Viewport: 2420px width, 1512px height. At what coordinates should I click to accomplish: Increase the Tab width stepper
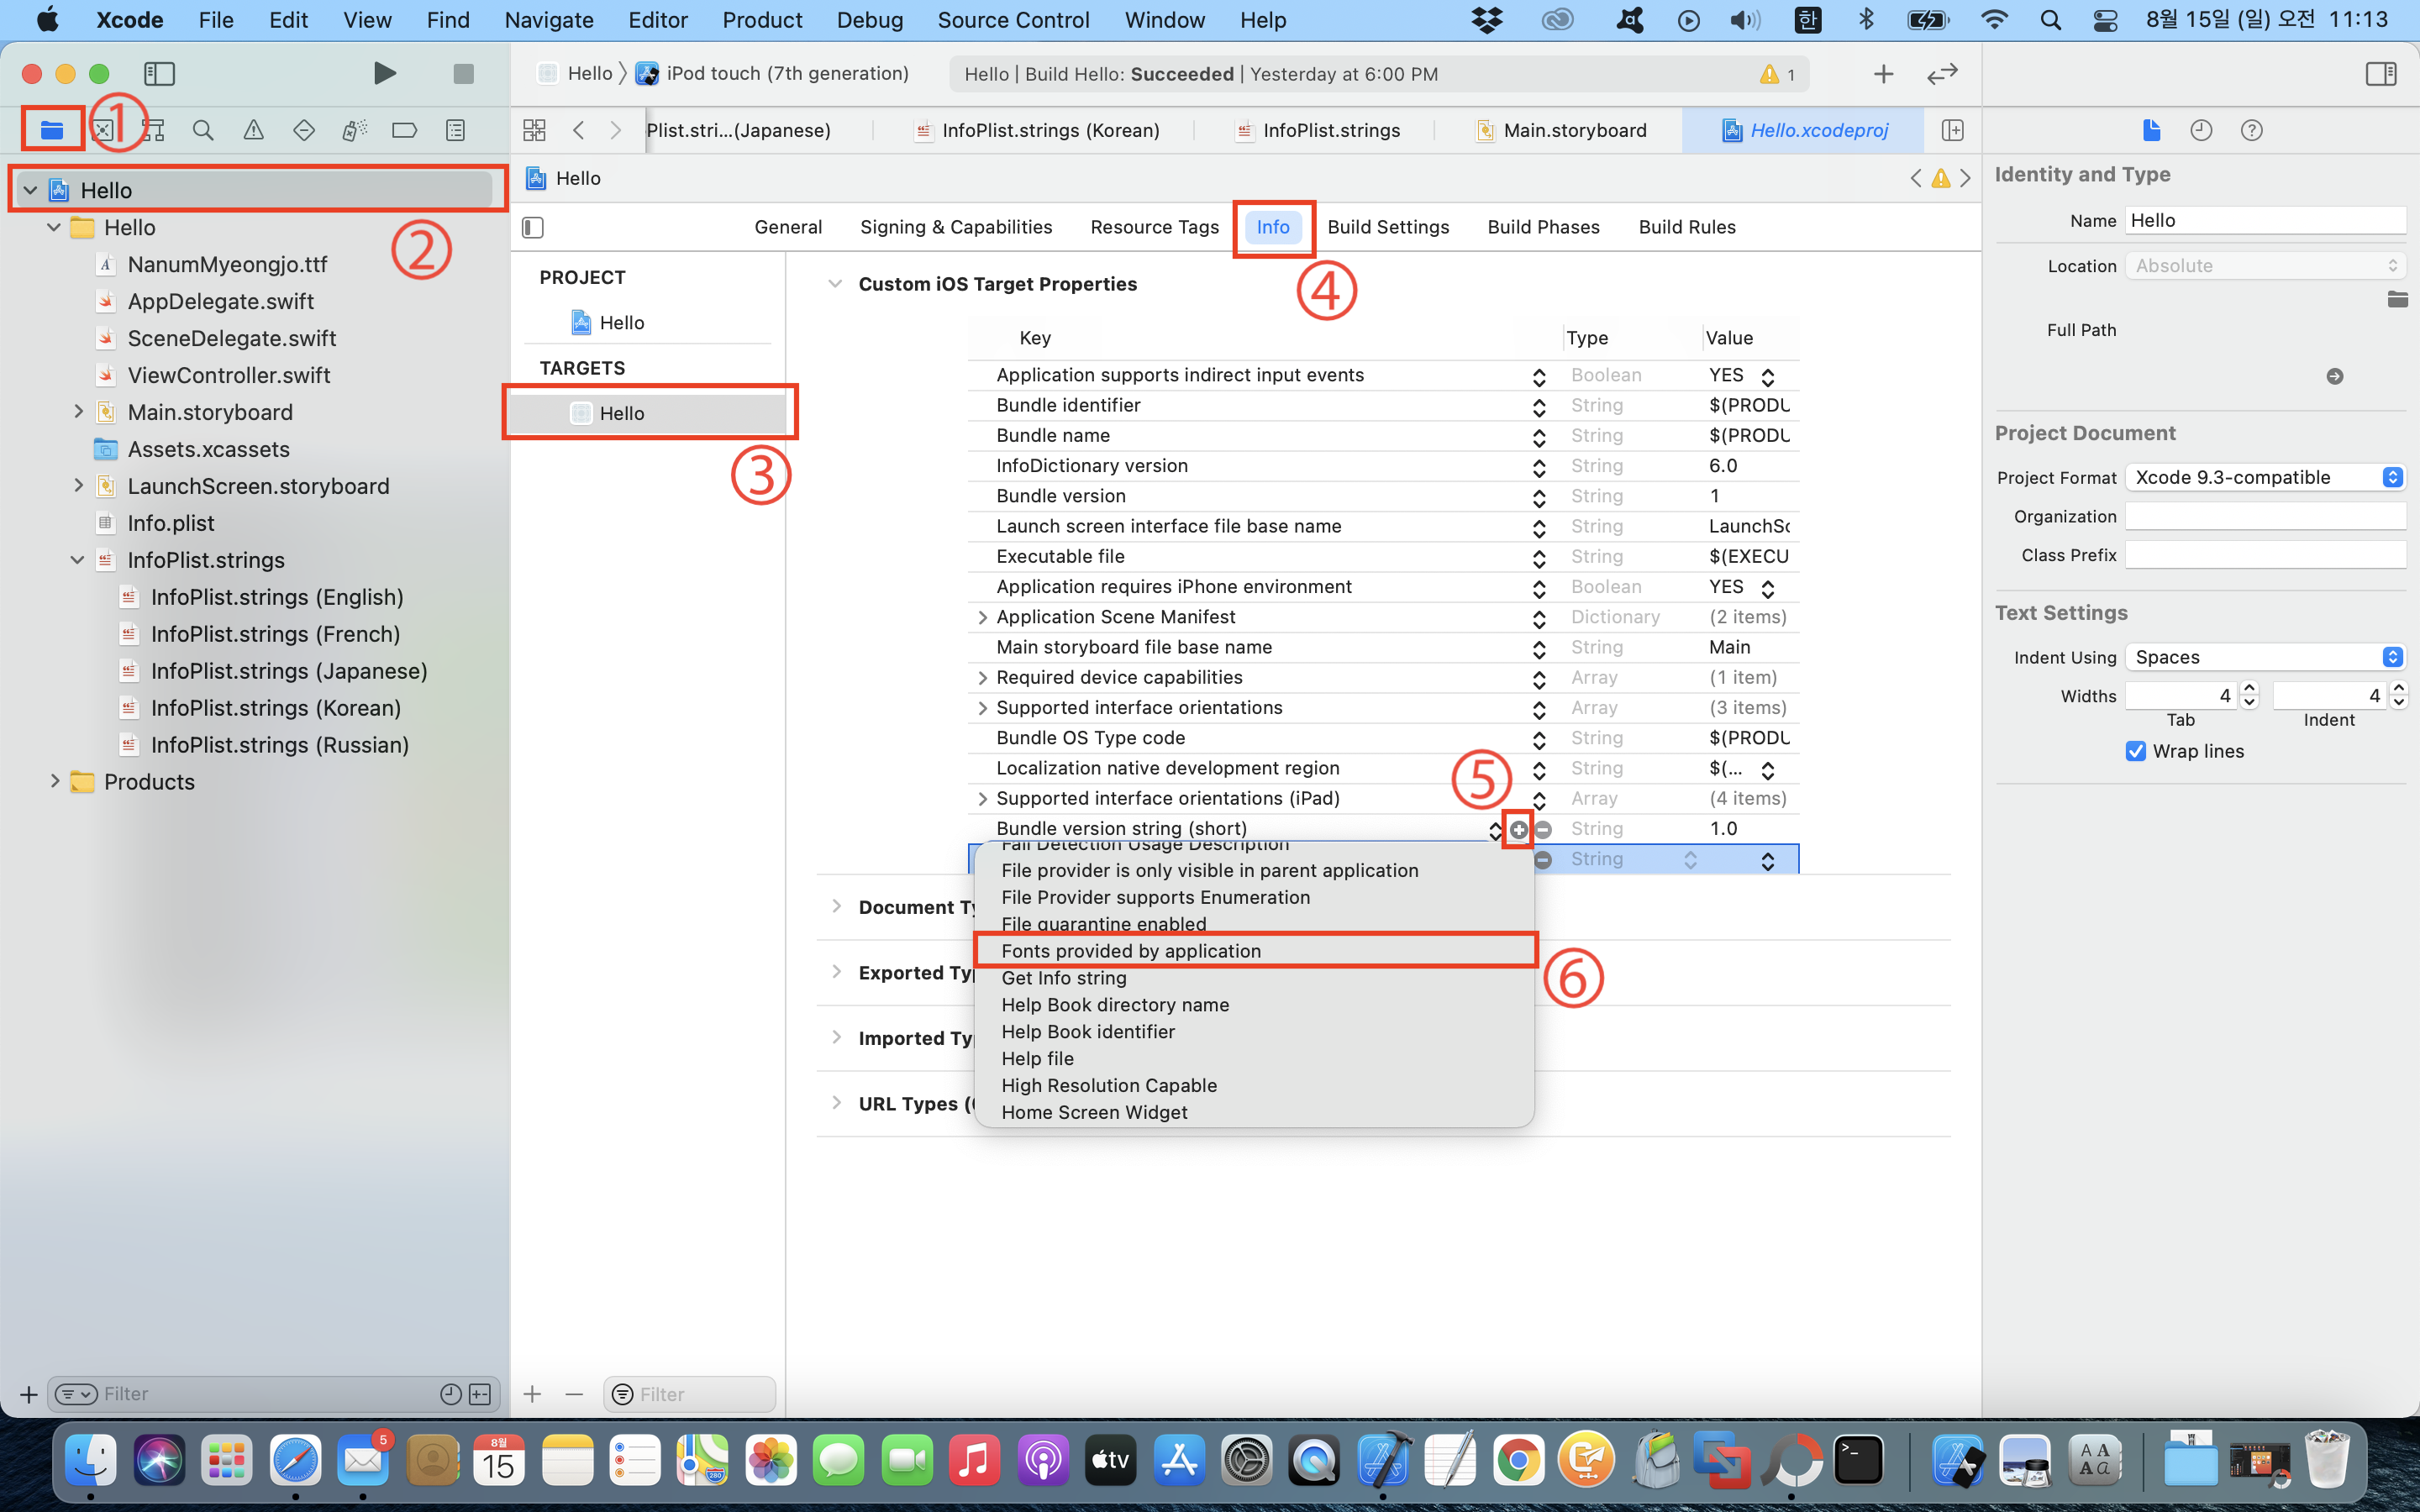point(2250,688)
